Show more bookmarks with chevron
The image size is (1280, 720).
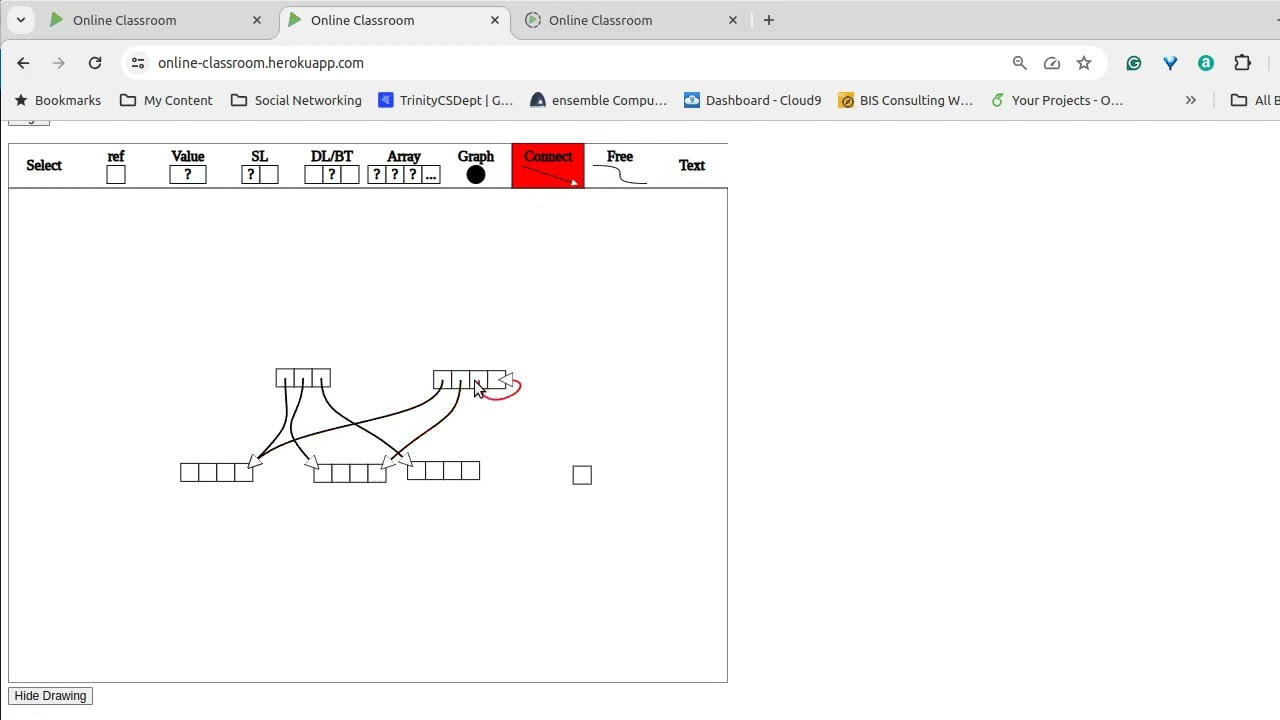[1191, 100]
